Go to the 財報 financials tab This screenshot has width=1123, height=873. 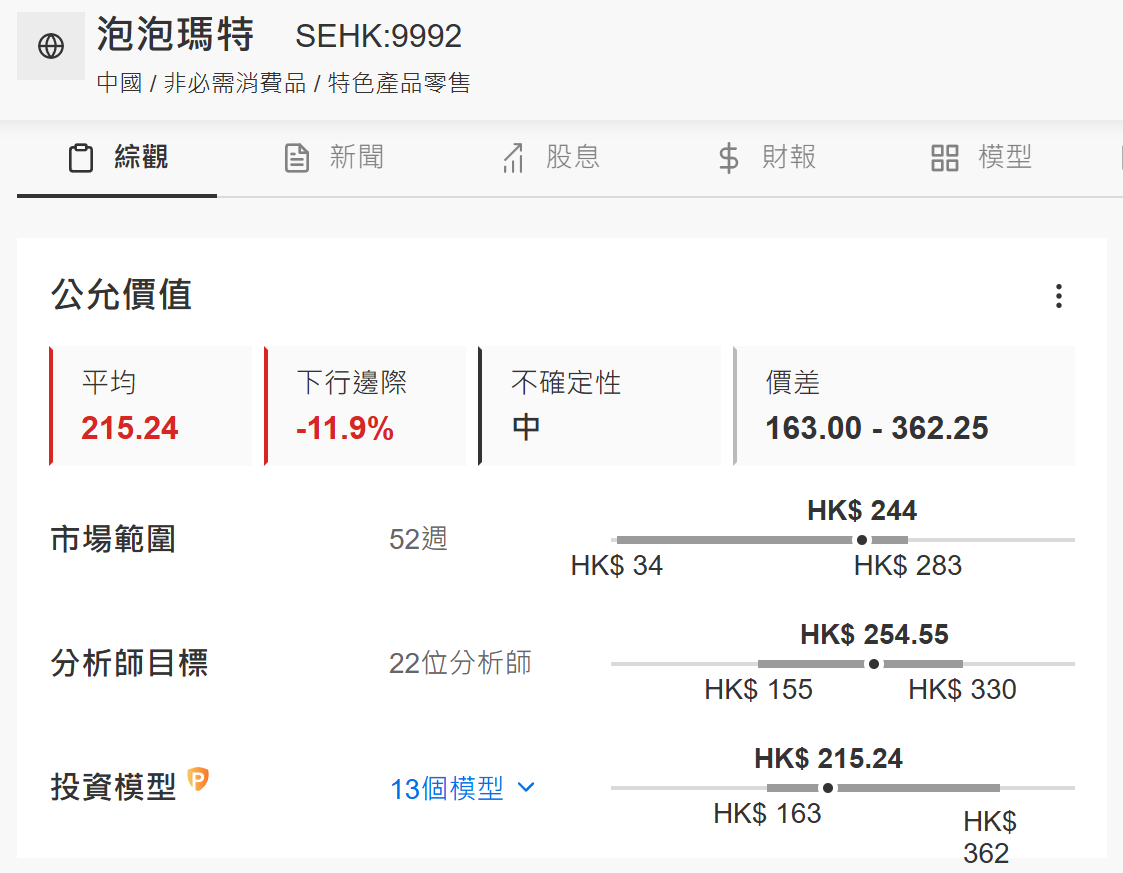pyautogui.click(x=768, y=158)
